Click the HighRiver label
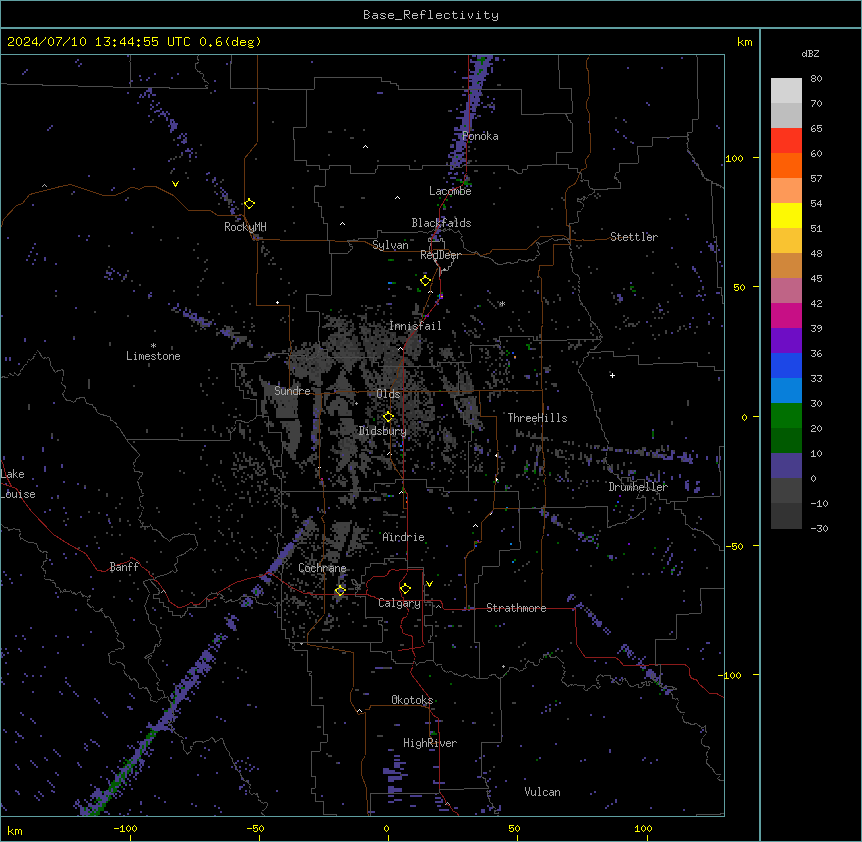This screenshot has width=862, height=842. pyautogui.click(x=430, y=743)
